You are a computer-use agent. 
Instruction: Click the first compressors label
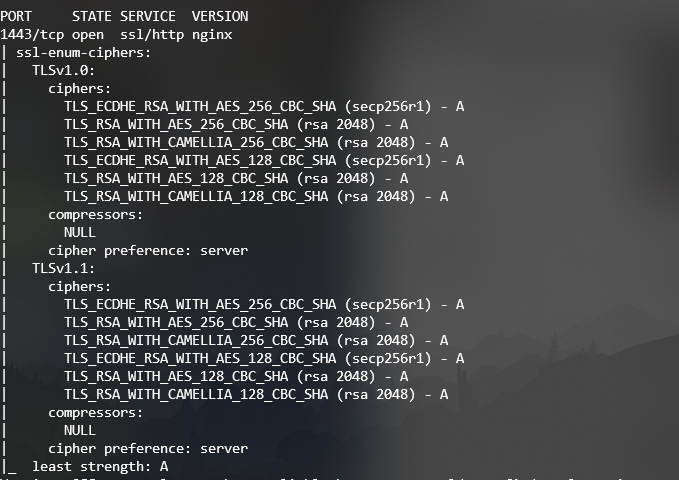(95, 215)
